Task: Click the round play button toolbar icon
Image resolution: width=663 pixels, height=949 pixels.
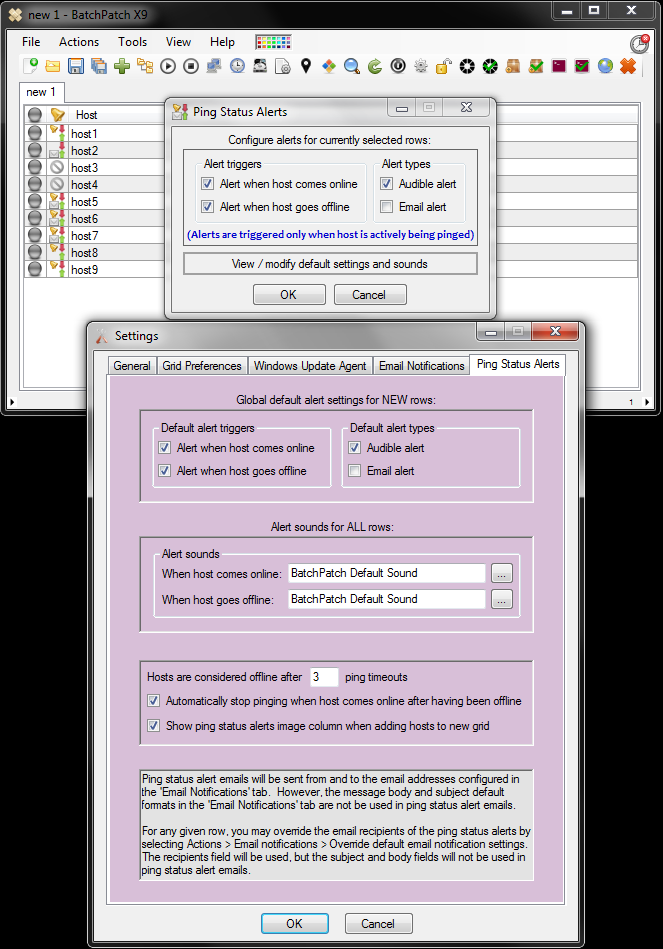Action: point(168,66)
